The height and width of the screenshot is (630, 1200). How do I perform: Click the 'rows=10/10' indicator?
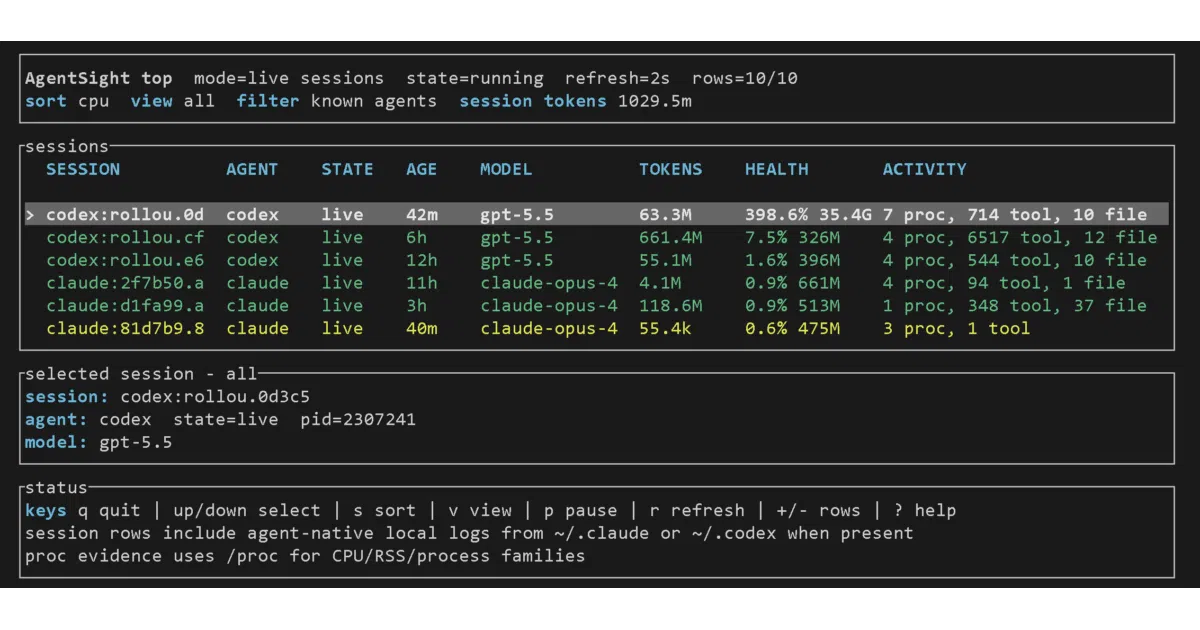pos(745,78)
